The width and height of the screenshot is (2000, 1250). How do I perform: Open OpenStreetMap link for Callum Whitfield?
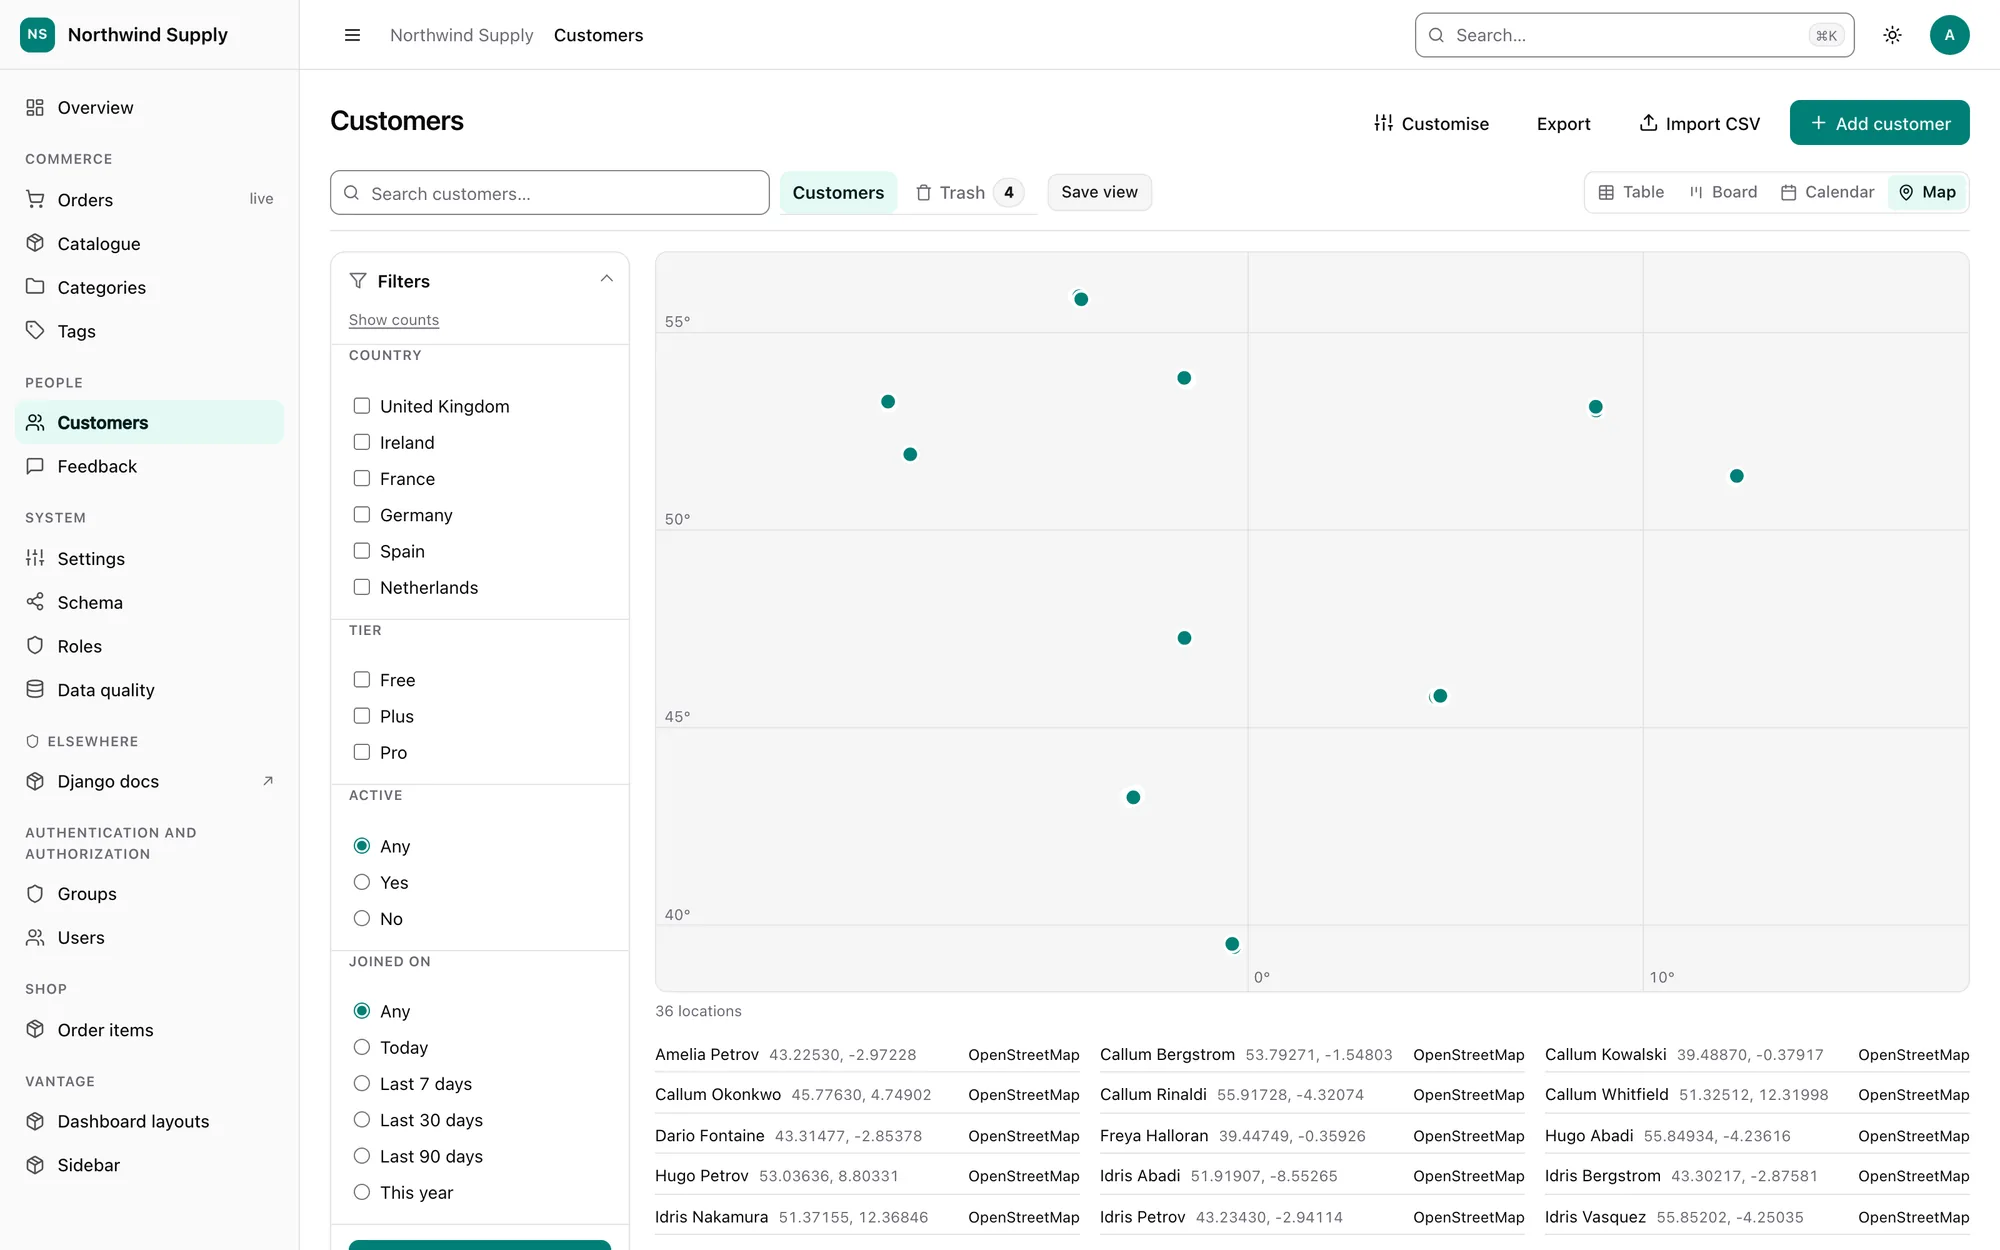(x=1914, y=1095)
